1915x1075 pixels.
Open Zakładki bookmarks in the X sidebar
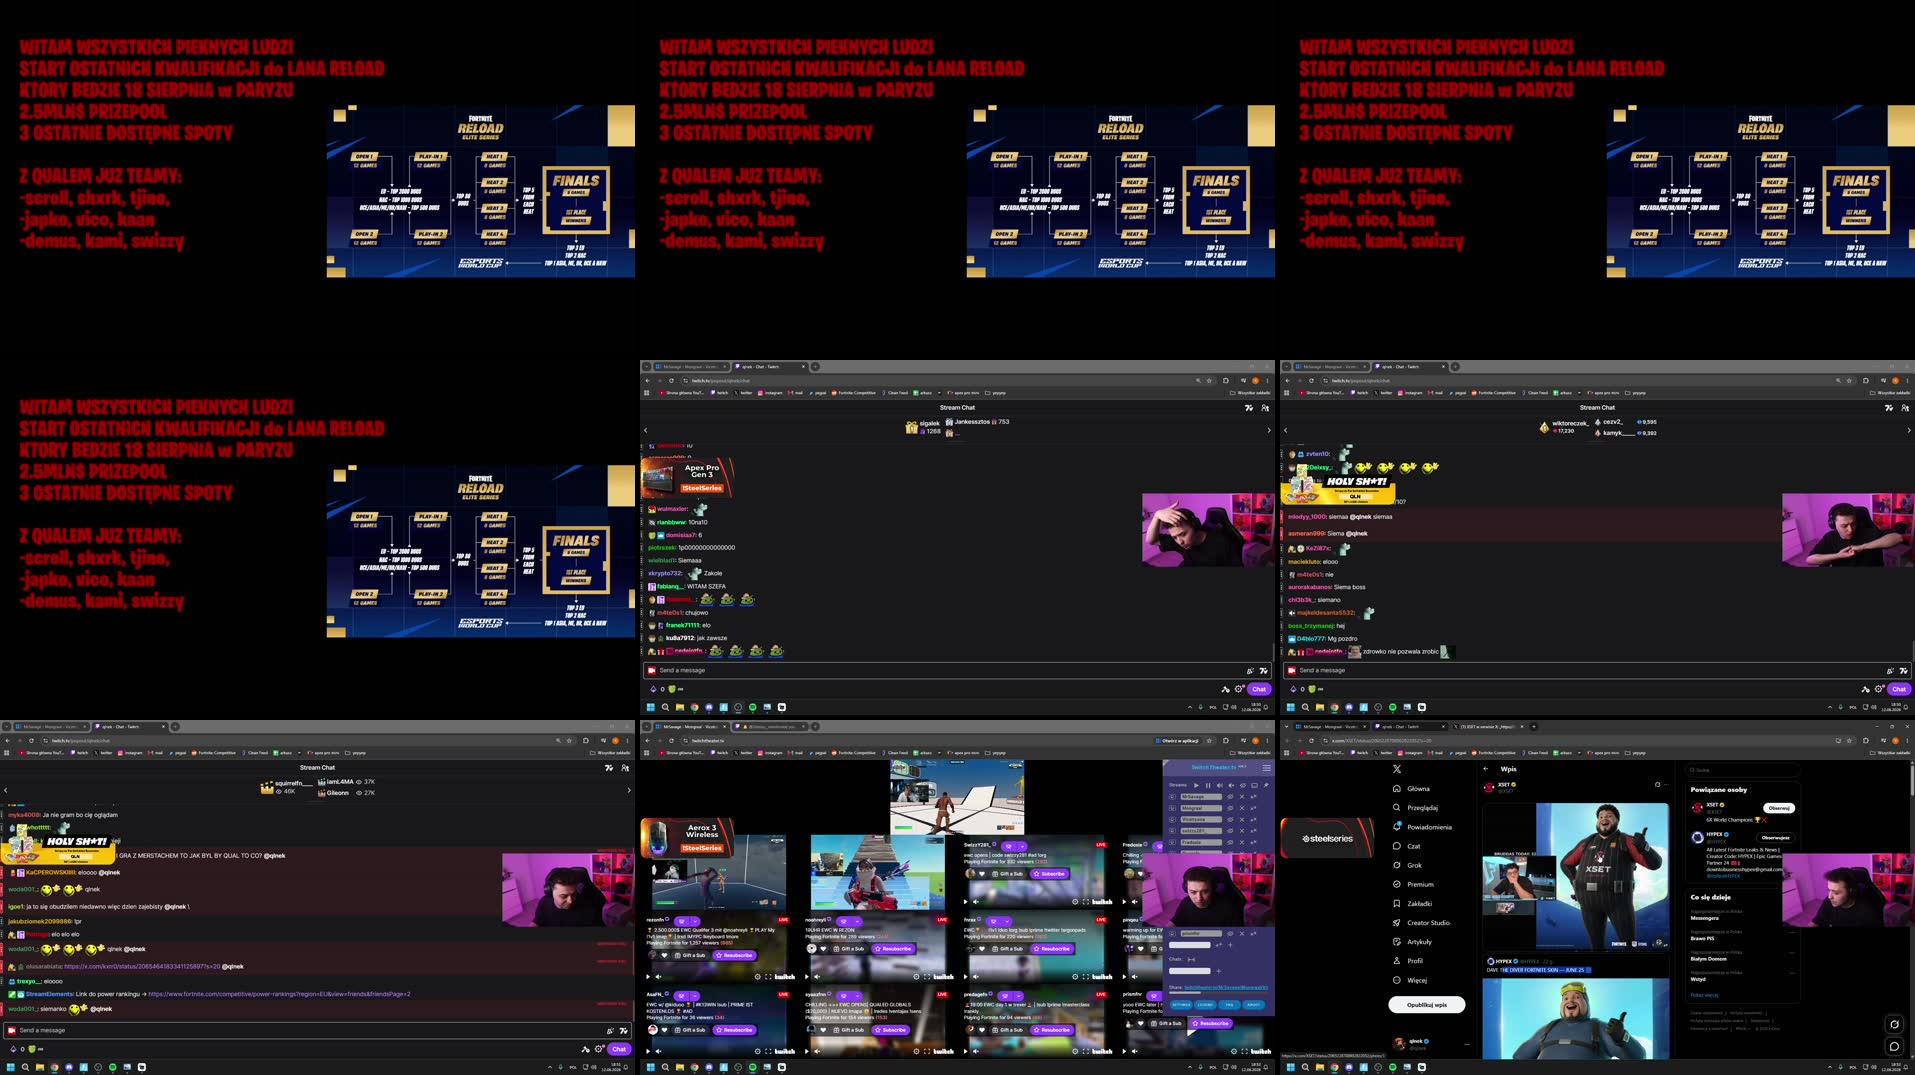coord(1413,903)
